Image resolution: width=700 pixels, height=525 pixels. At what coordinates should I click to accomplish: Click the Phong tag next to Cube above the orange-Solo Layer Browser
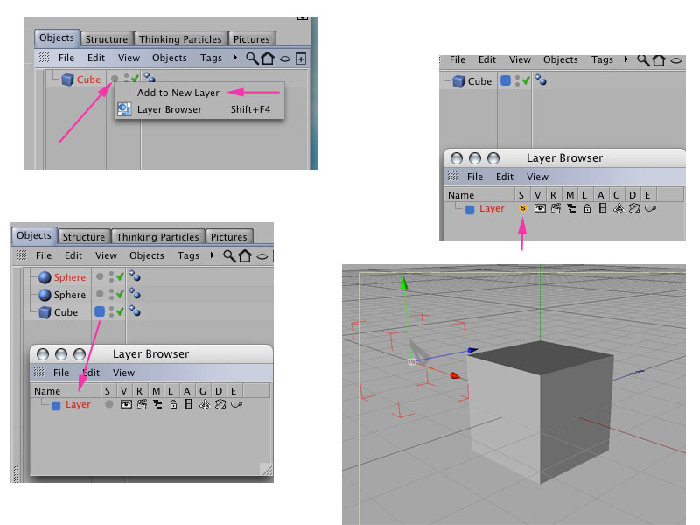[x=541, y=80]
